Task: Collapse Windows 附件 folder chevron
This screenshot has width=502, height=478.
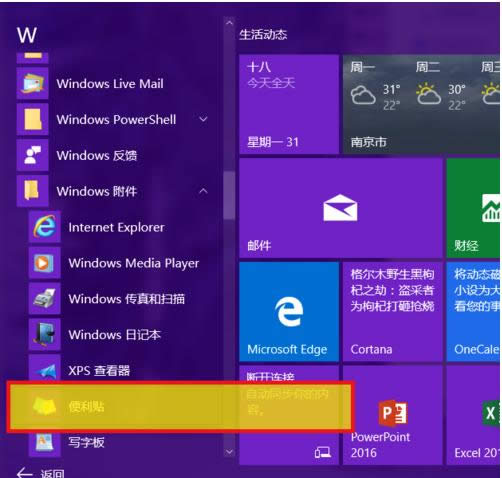Action: (x=203, y=191)
